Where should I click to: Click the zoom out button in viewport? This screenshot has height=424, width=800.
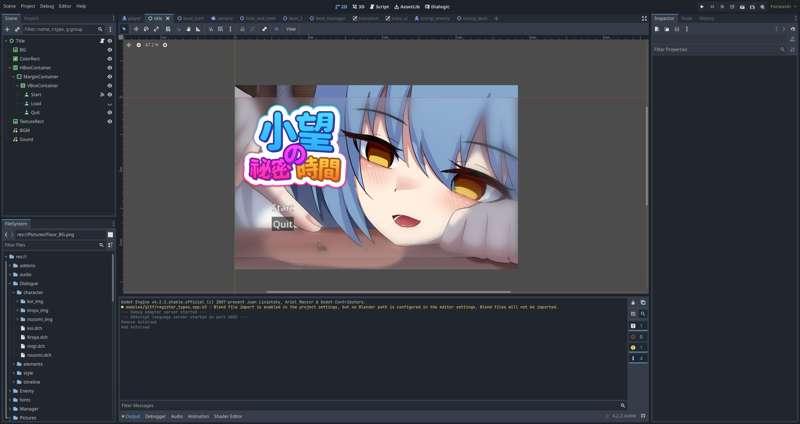click(x=139, y=45)
